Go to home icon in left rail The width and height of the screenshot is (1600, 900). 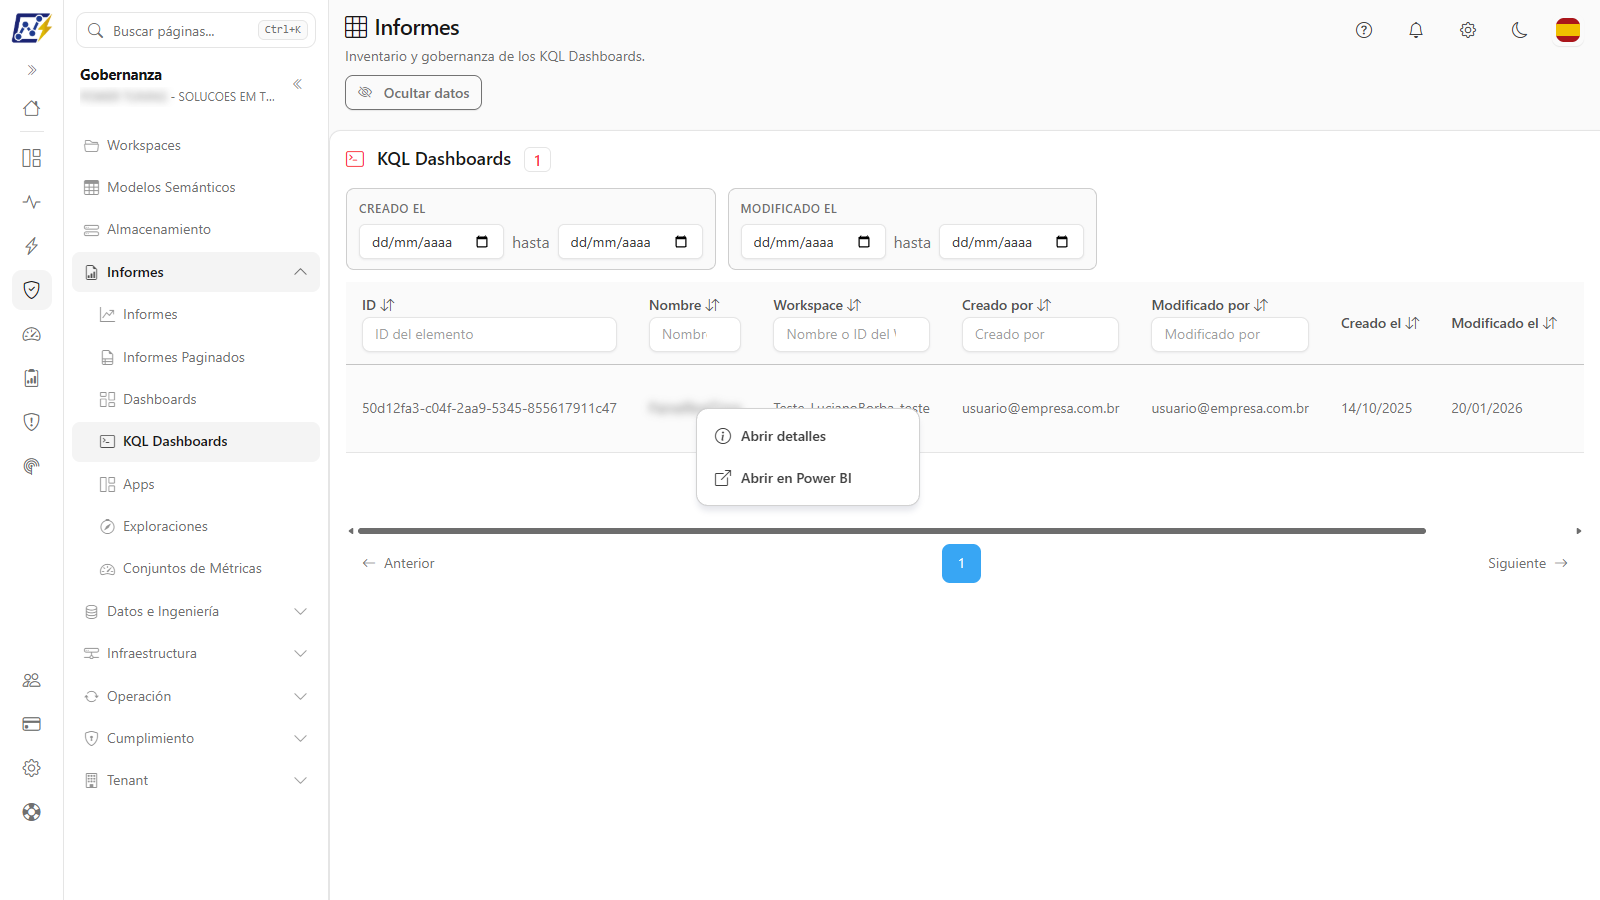click(x=32, y=108)
